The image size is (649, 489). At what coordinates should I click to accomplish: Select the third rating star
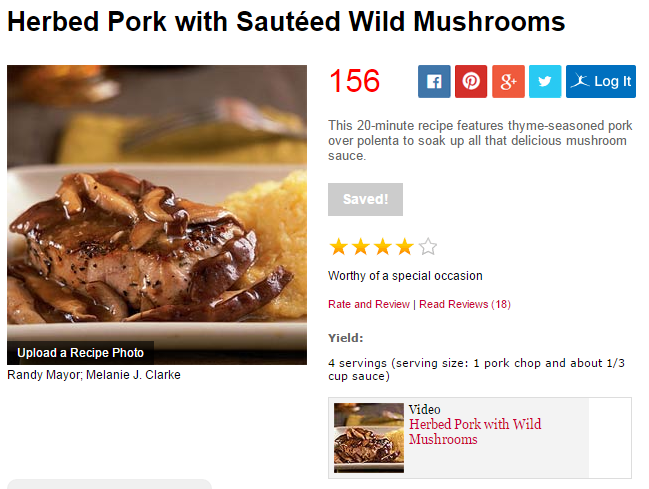point(383,247)
